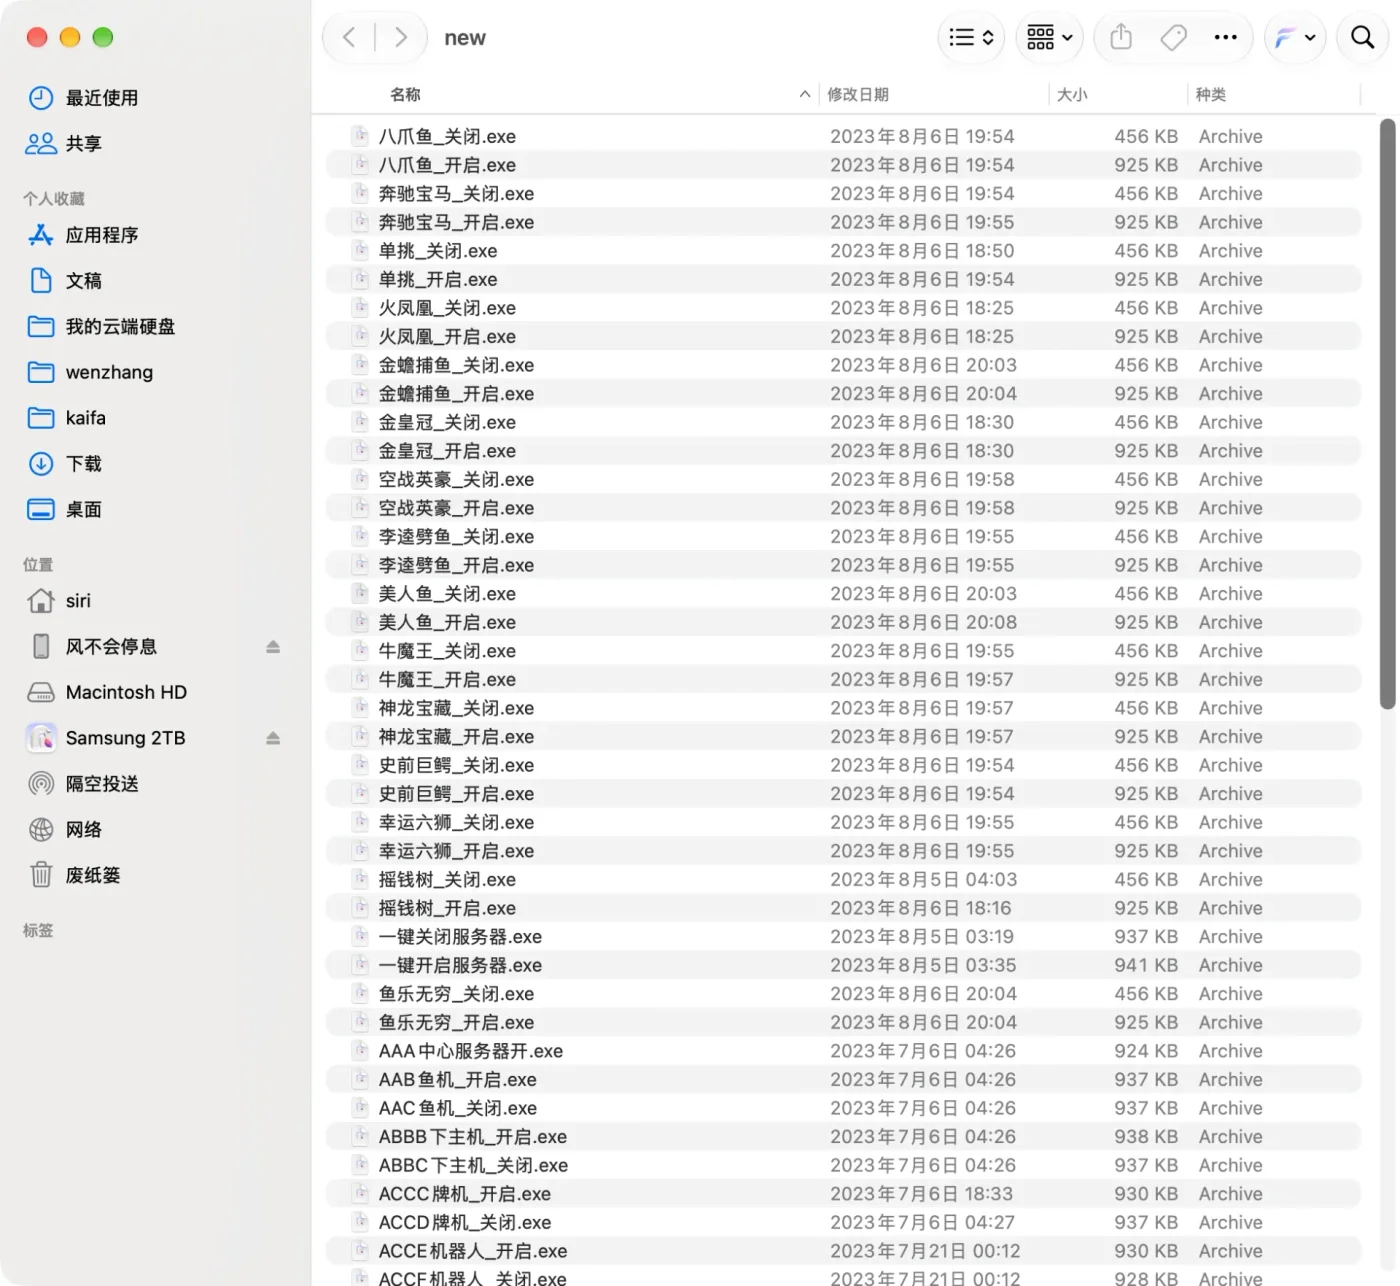Go forward with the right chevron button
This screenshot has height=1286, width=1400.
click(x=401, y=38)
